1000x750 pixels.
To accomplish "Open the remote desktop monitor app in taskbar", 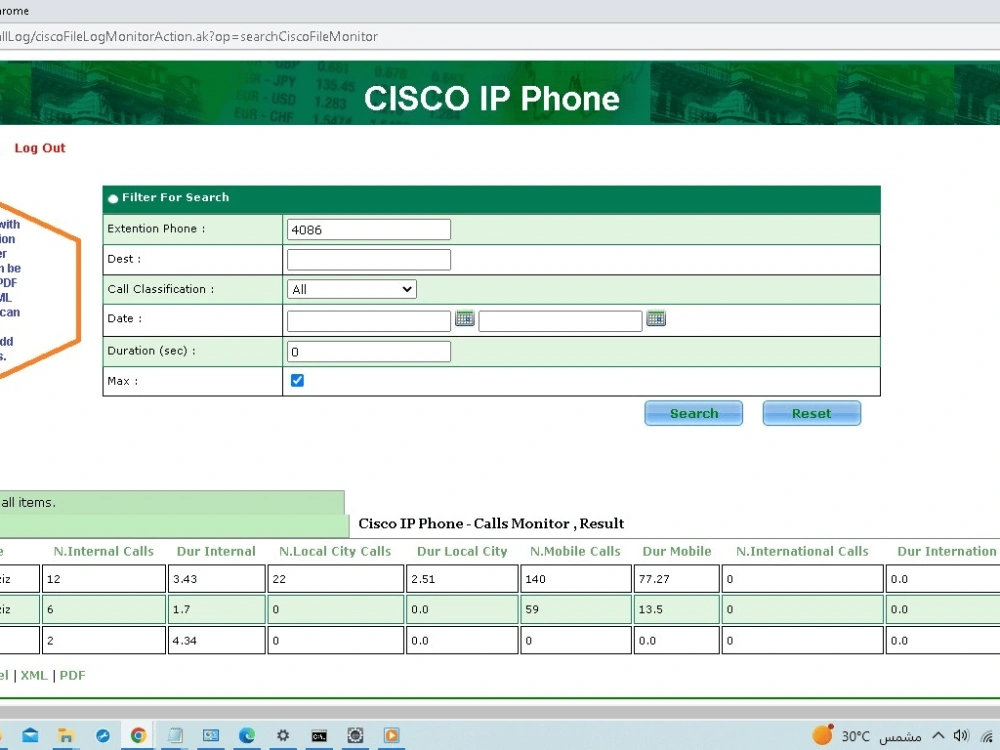I will 211,735.
